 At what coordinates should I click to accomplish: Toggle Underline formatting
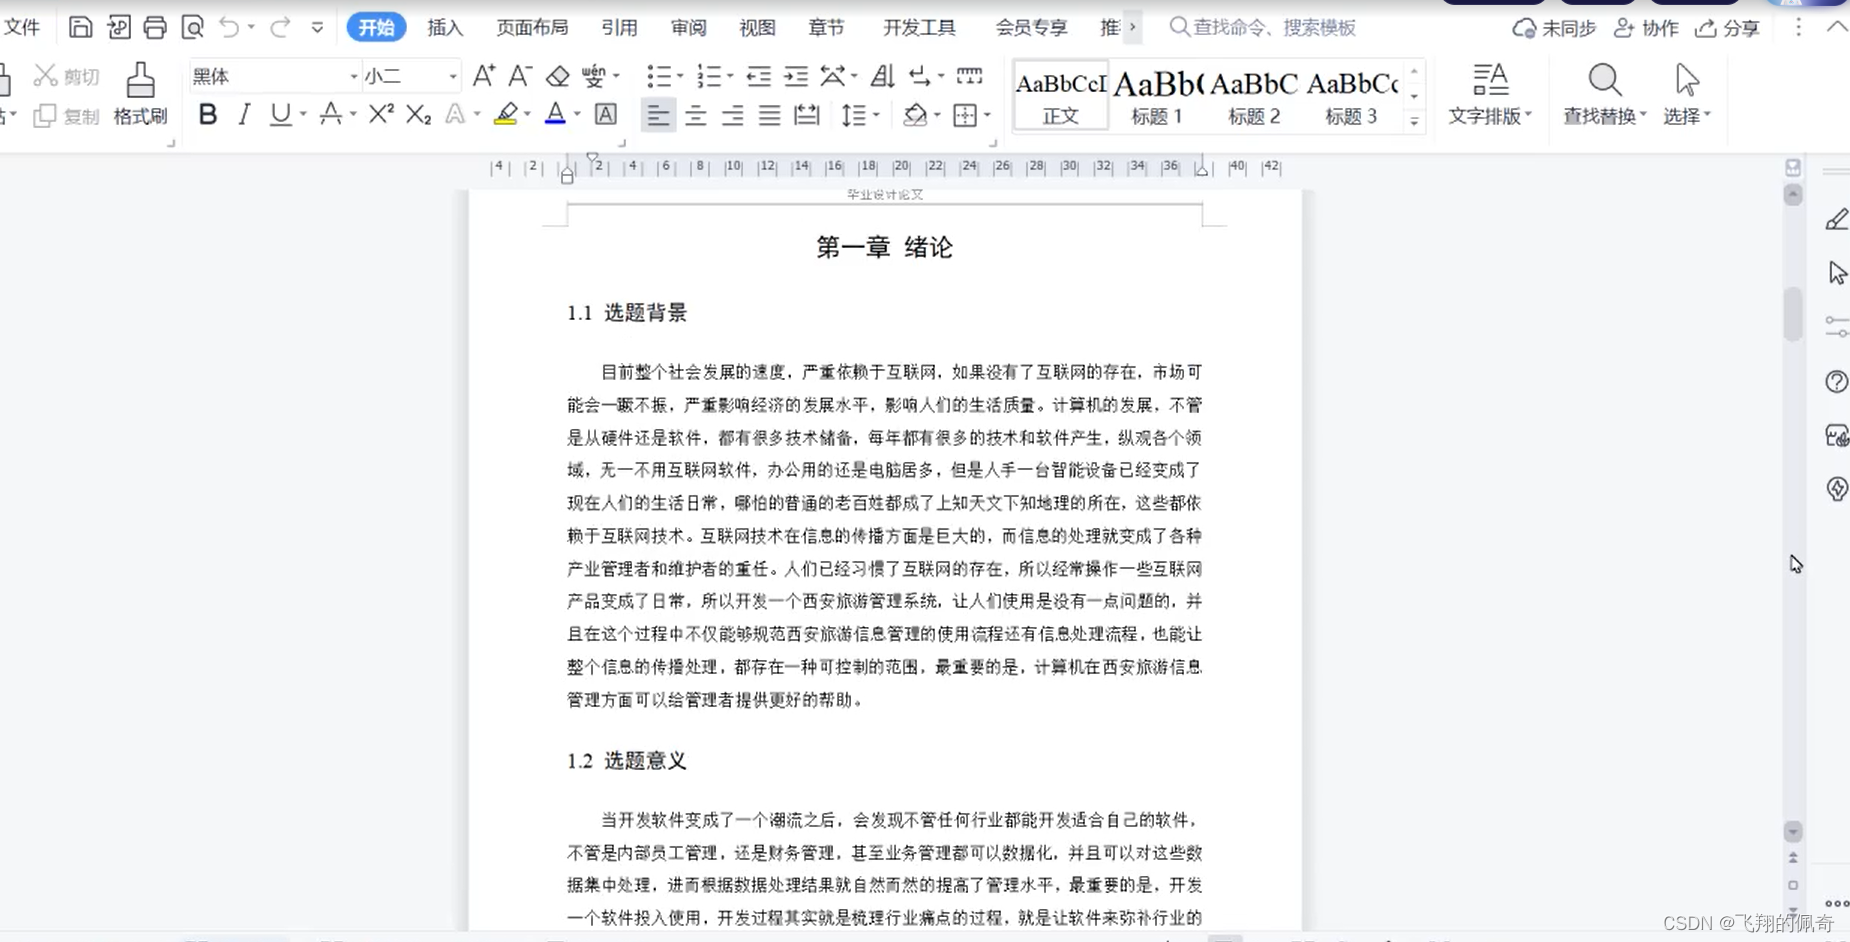click(x=281, y=114)
